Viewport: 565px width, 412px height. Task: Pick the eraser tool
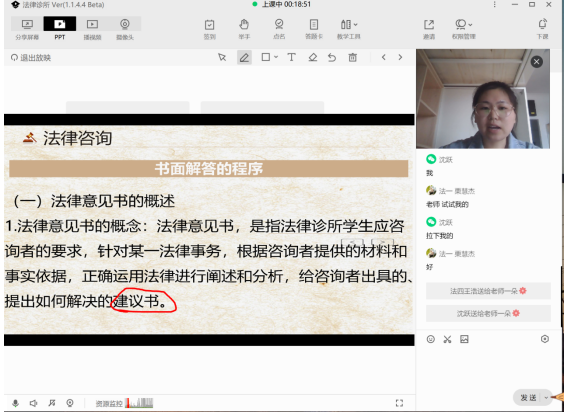click(x=312, y=57)
